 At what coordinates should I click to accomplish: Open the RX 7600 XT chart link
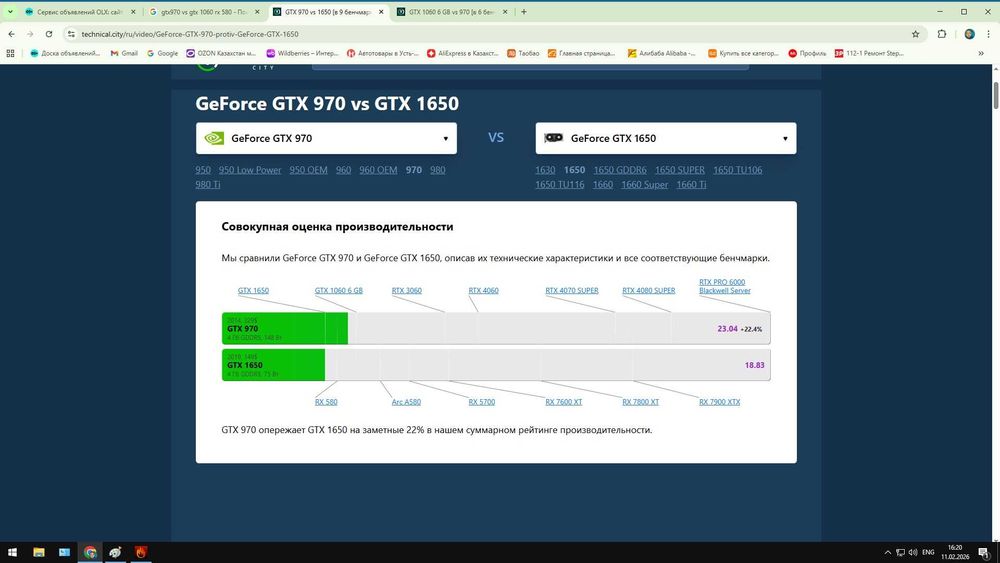[564, 402]
